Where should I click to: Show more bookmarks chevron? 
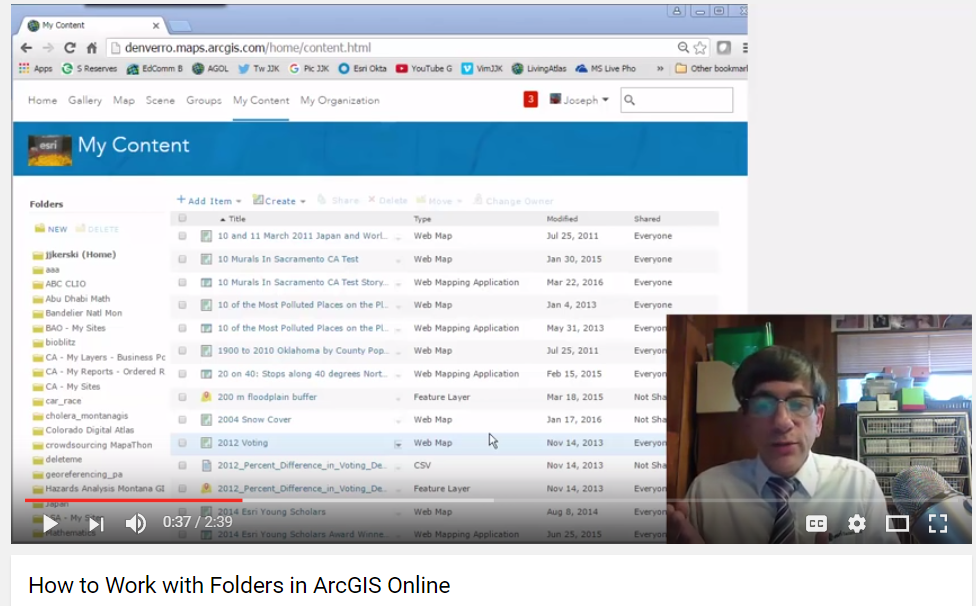[660, 68]
